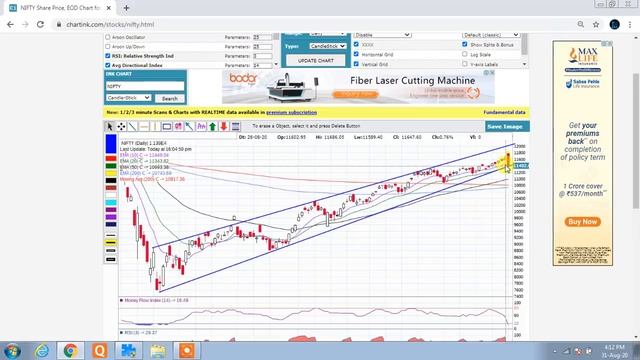This screenshot has height=360, width=640.
Task: Select the arrow pointer tool in chart toolbar
Action: click(x=109, y=127)
